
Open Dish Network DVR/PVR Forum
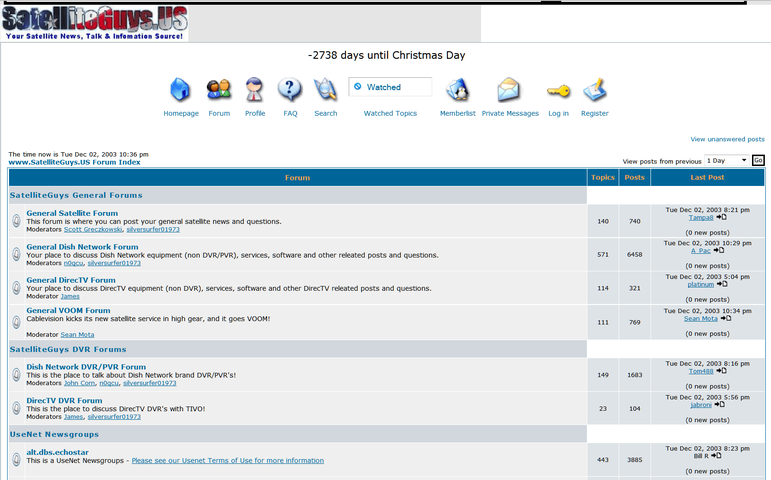click(x=86, y=367)
